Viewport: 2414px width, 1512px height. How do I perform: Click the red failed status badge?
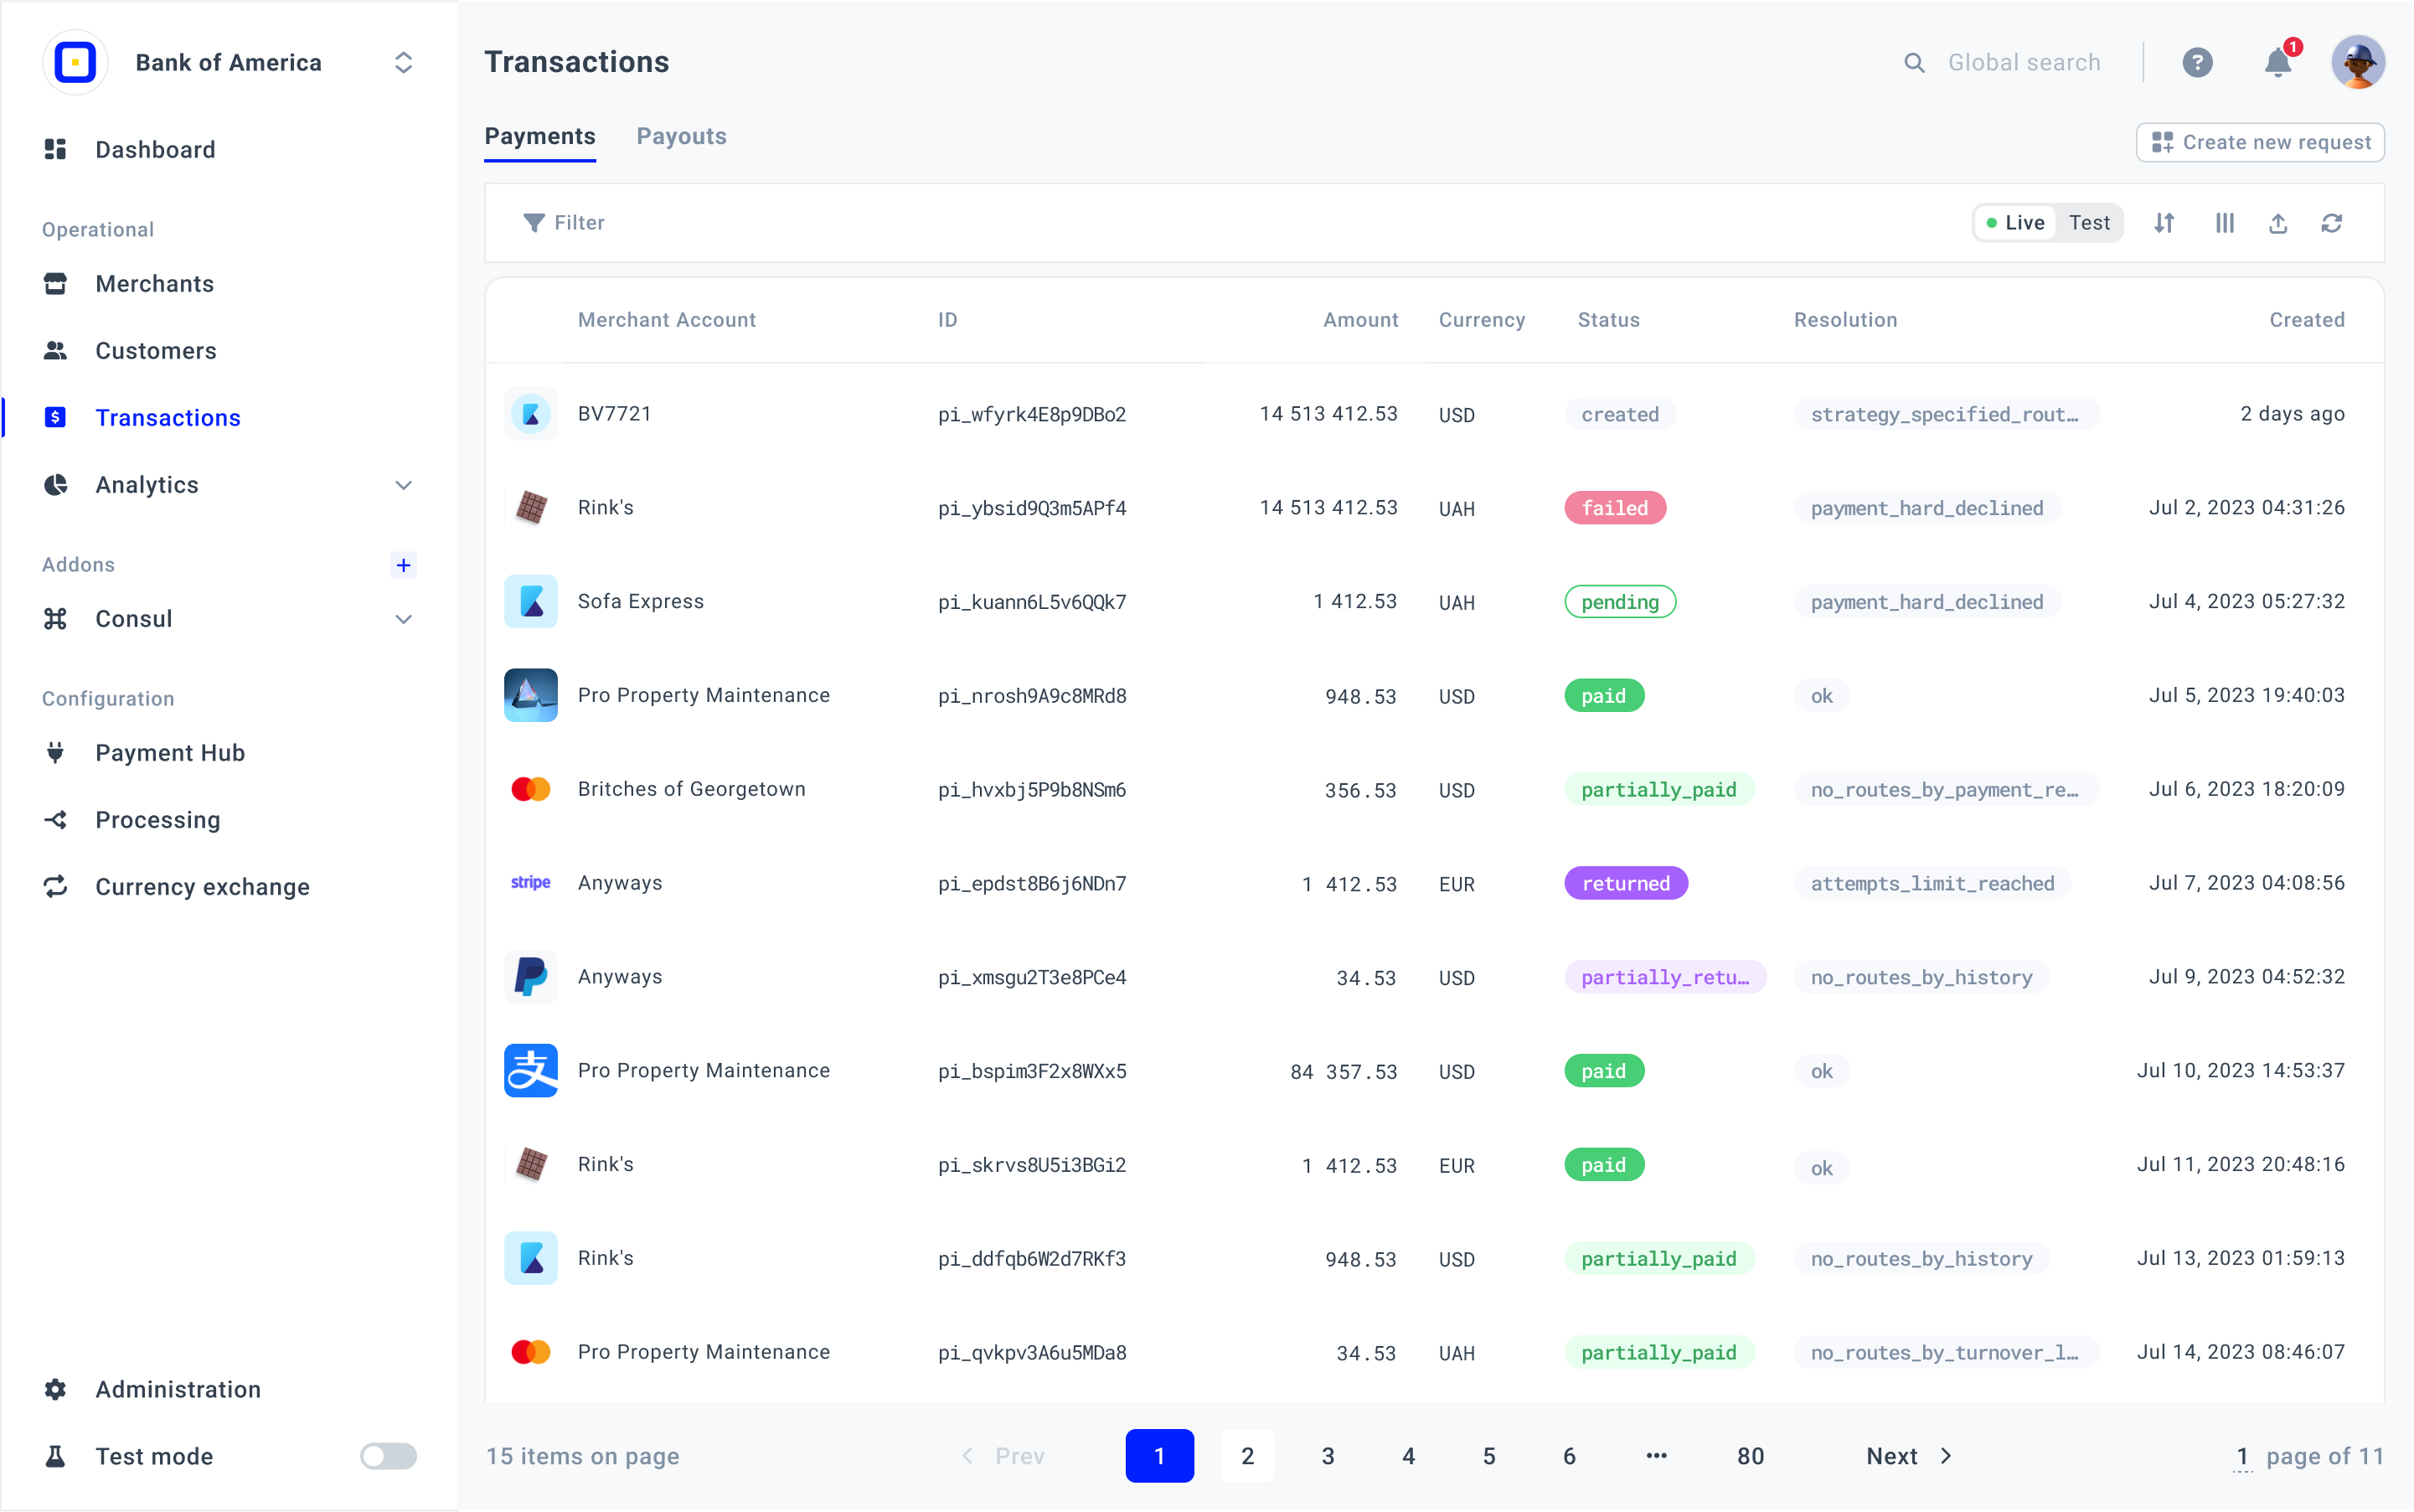tap(1614, 508)
